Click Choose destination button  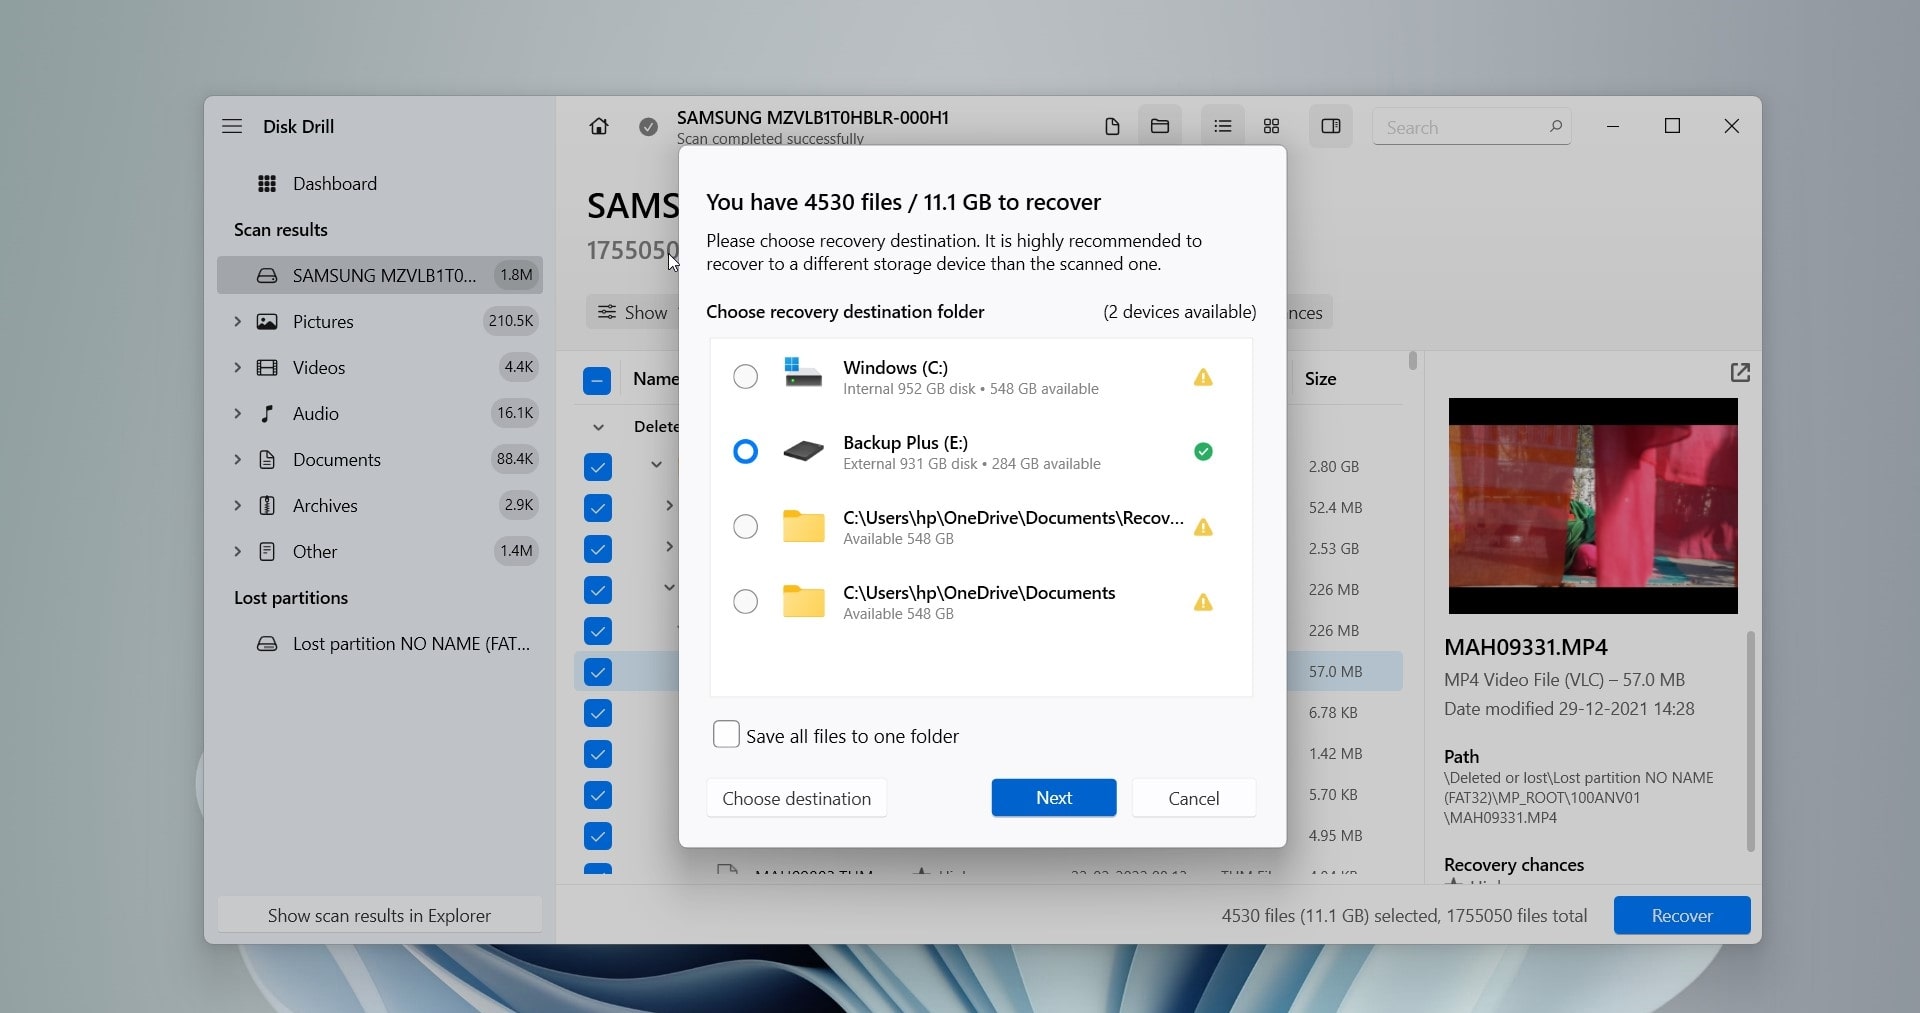797,798
